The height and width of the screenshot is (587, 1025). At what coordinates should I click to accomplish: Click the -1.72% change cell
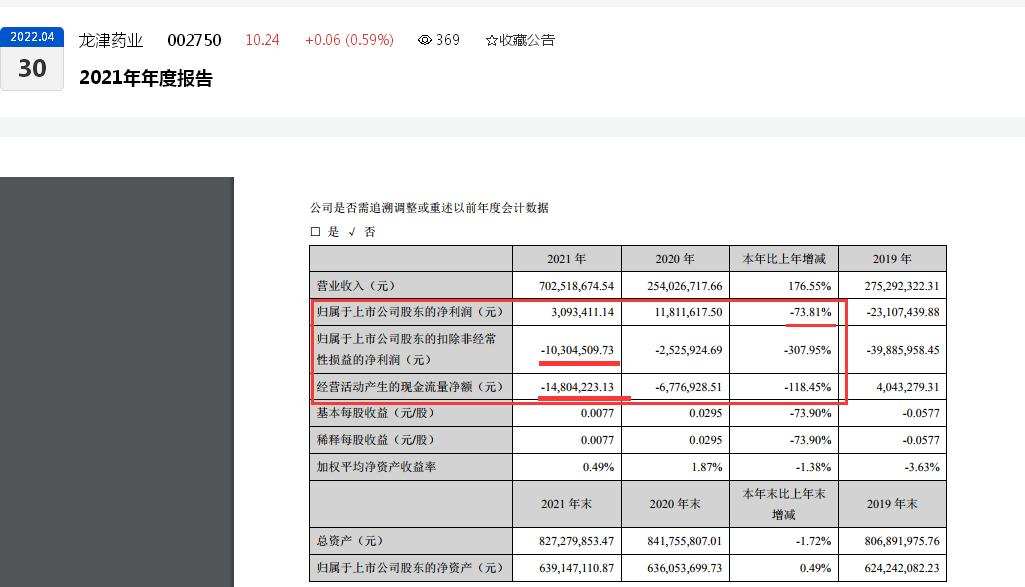tap(813, 541)
